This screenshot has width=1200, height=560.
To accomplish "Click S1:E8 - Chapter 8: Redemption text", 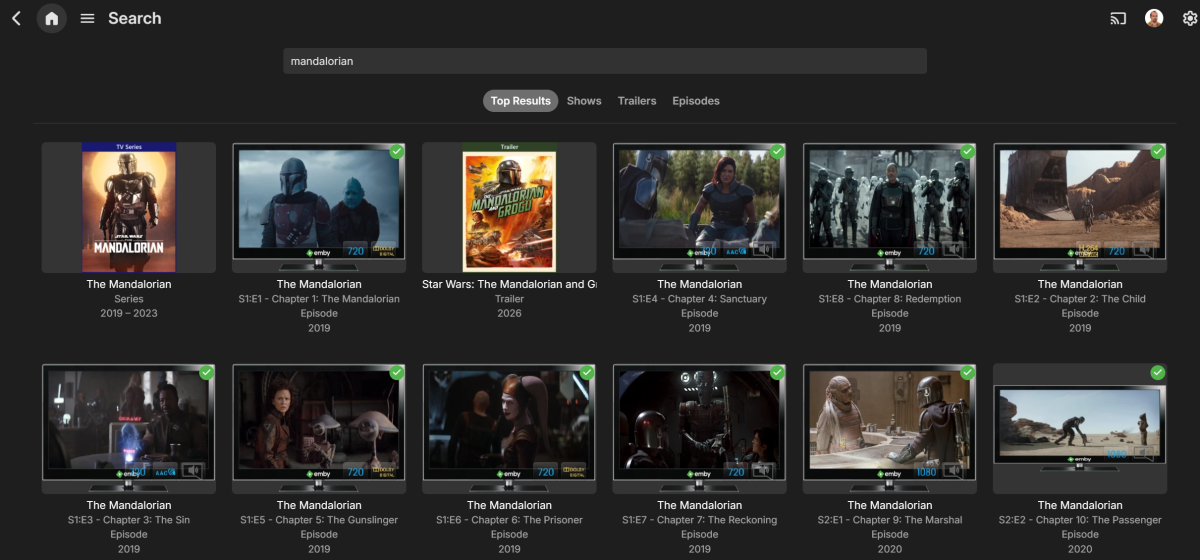I will click(890, 299).
